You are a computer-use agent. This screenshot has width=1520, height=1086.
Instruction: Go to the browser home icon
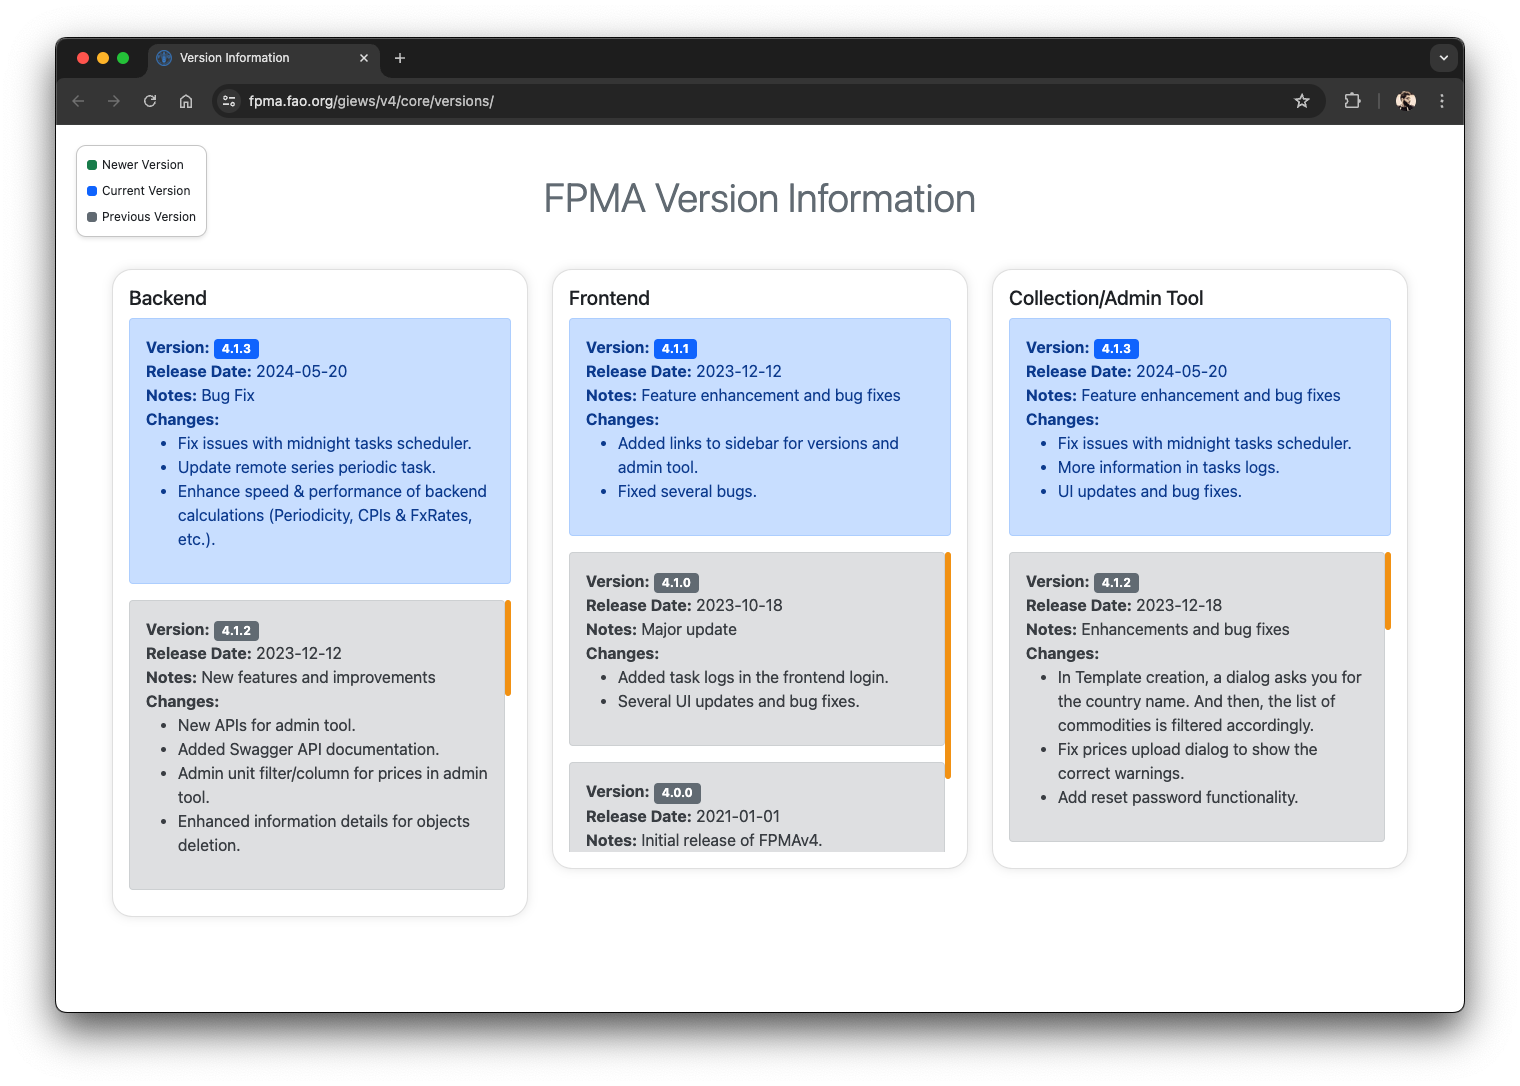[x=186, y=101]
